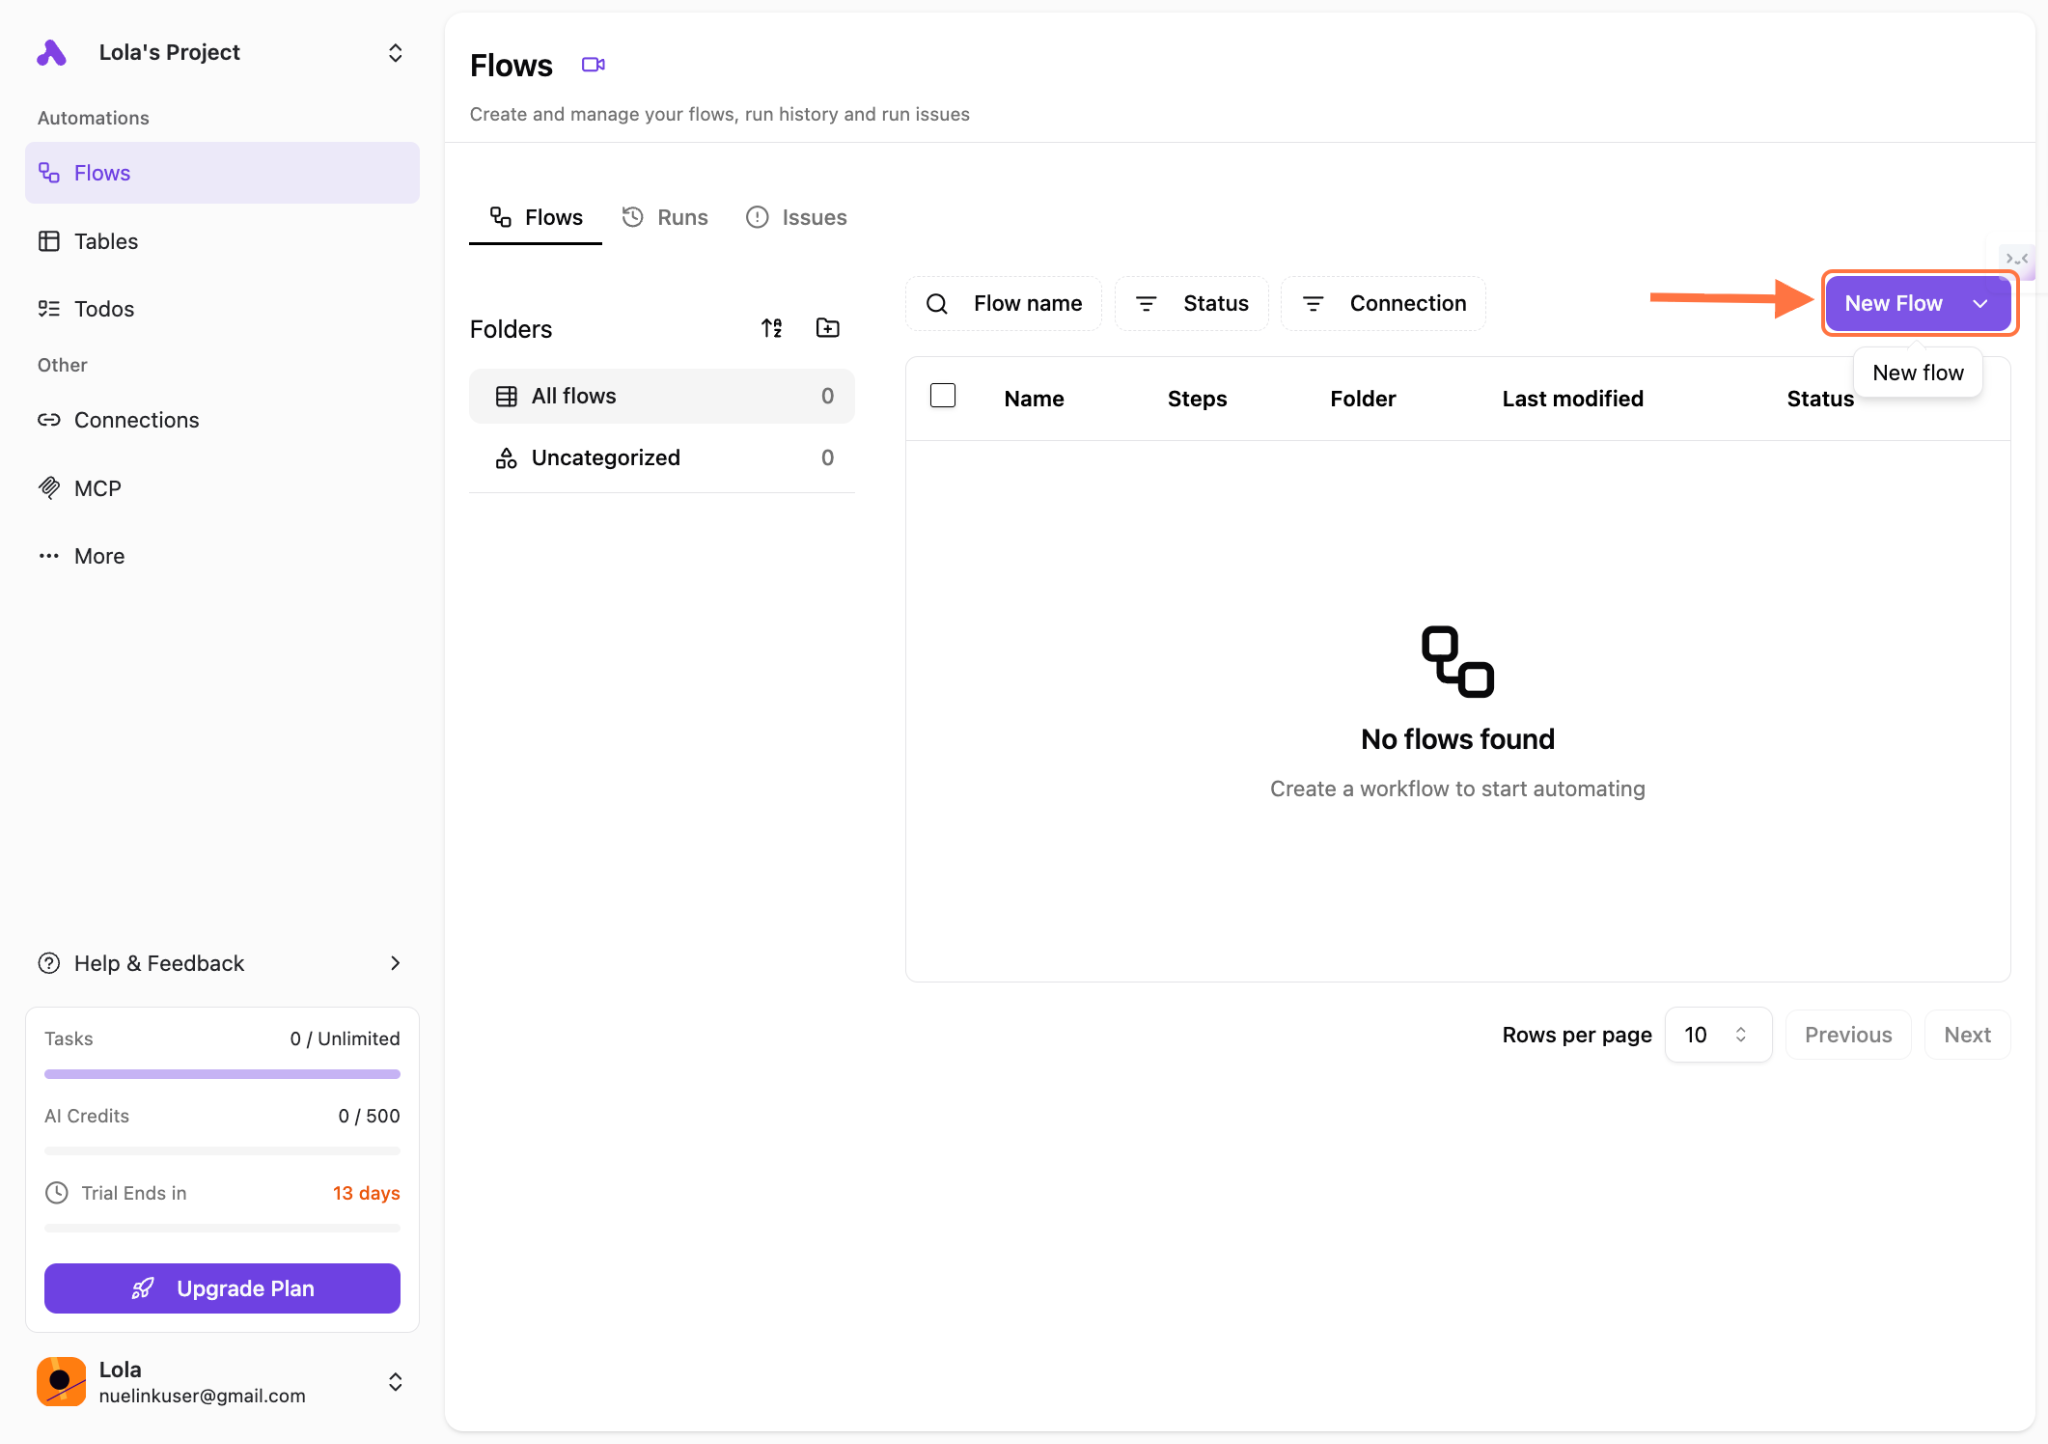The image size is (2048, 1444).
Task: Open the Status filter
Action: point(1192,303)
